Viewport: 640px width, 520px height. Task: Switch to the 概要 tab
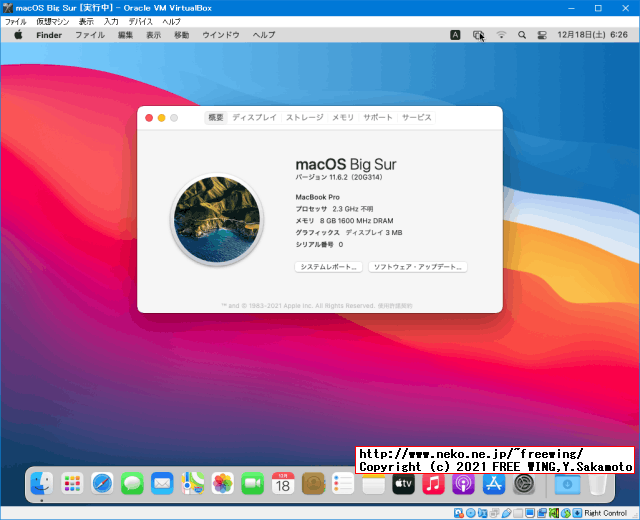point(216,118)
